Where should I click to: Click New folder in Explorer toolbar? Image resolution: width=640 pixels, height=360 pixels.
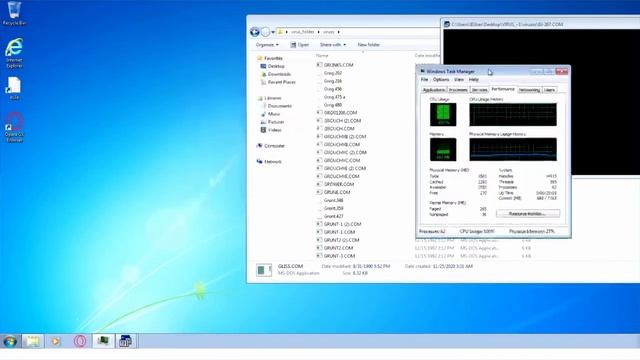(369, 45)
